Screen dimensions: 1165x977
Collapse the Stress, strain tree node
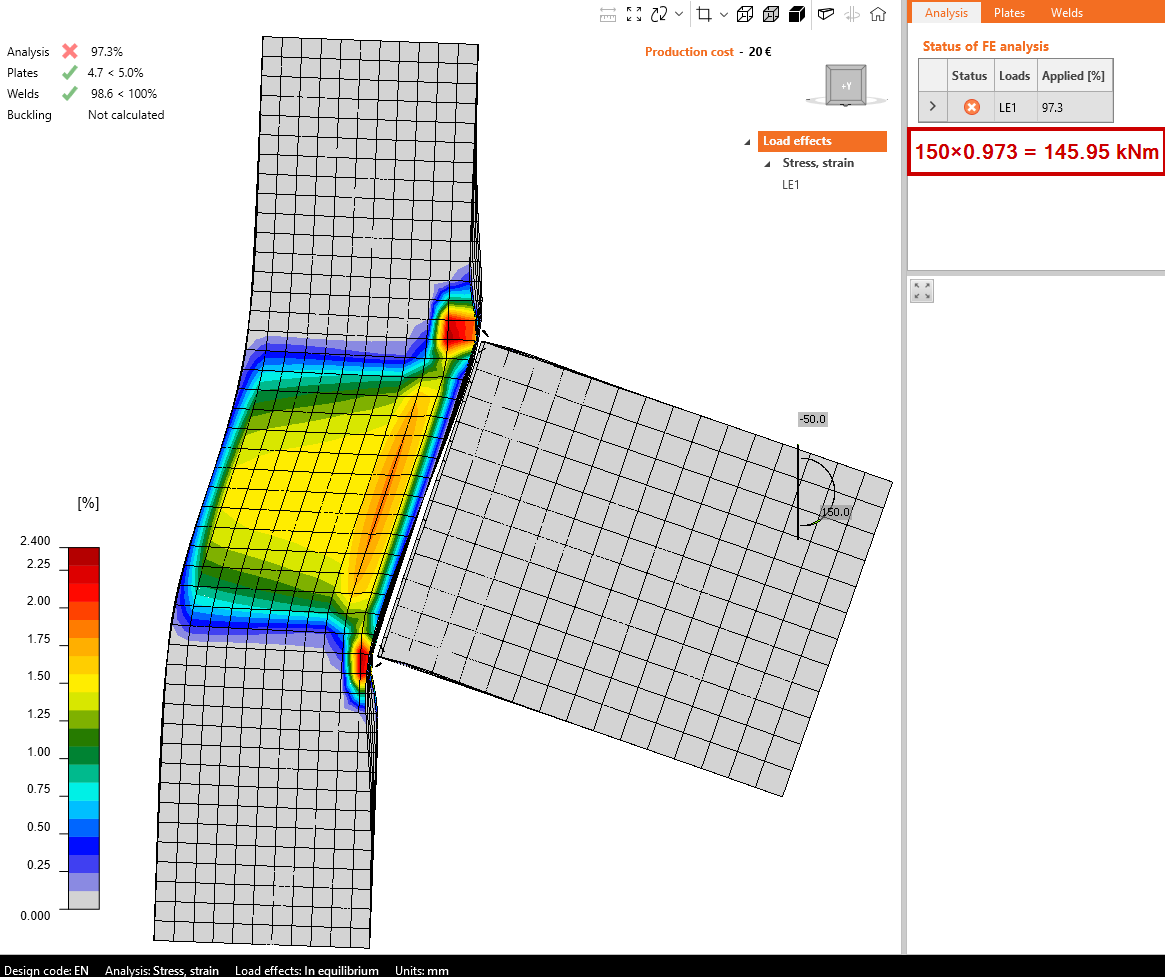[767, 164]
